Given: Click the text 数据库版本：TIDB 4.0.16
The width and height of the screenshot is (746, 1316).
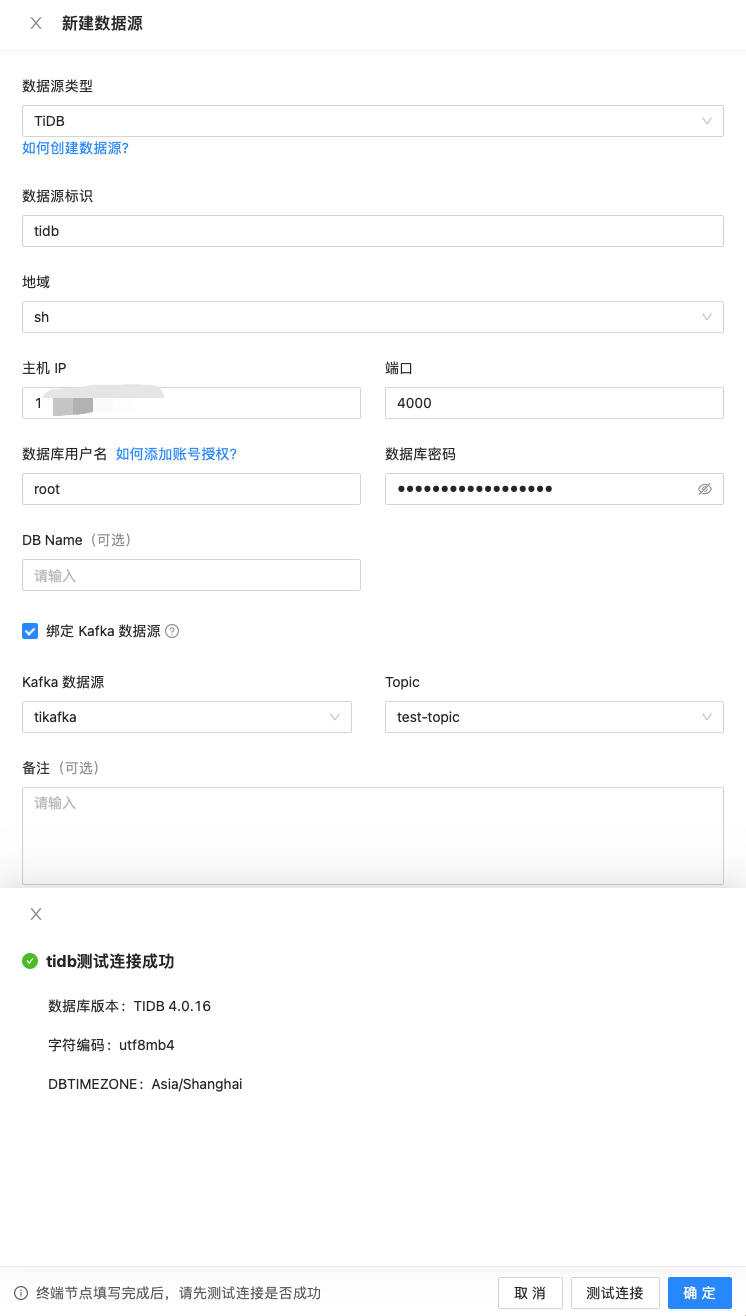Looking at the screenshot, I should (130, 1006).
